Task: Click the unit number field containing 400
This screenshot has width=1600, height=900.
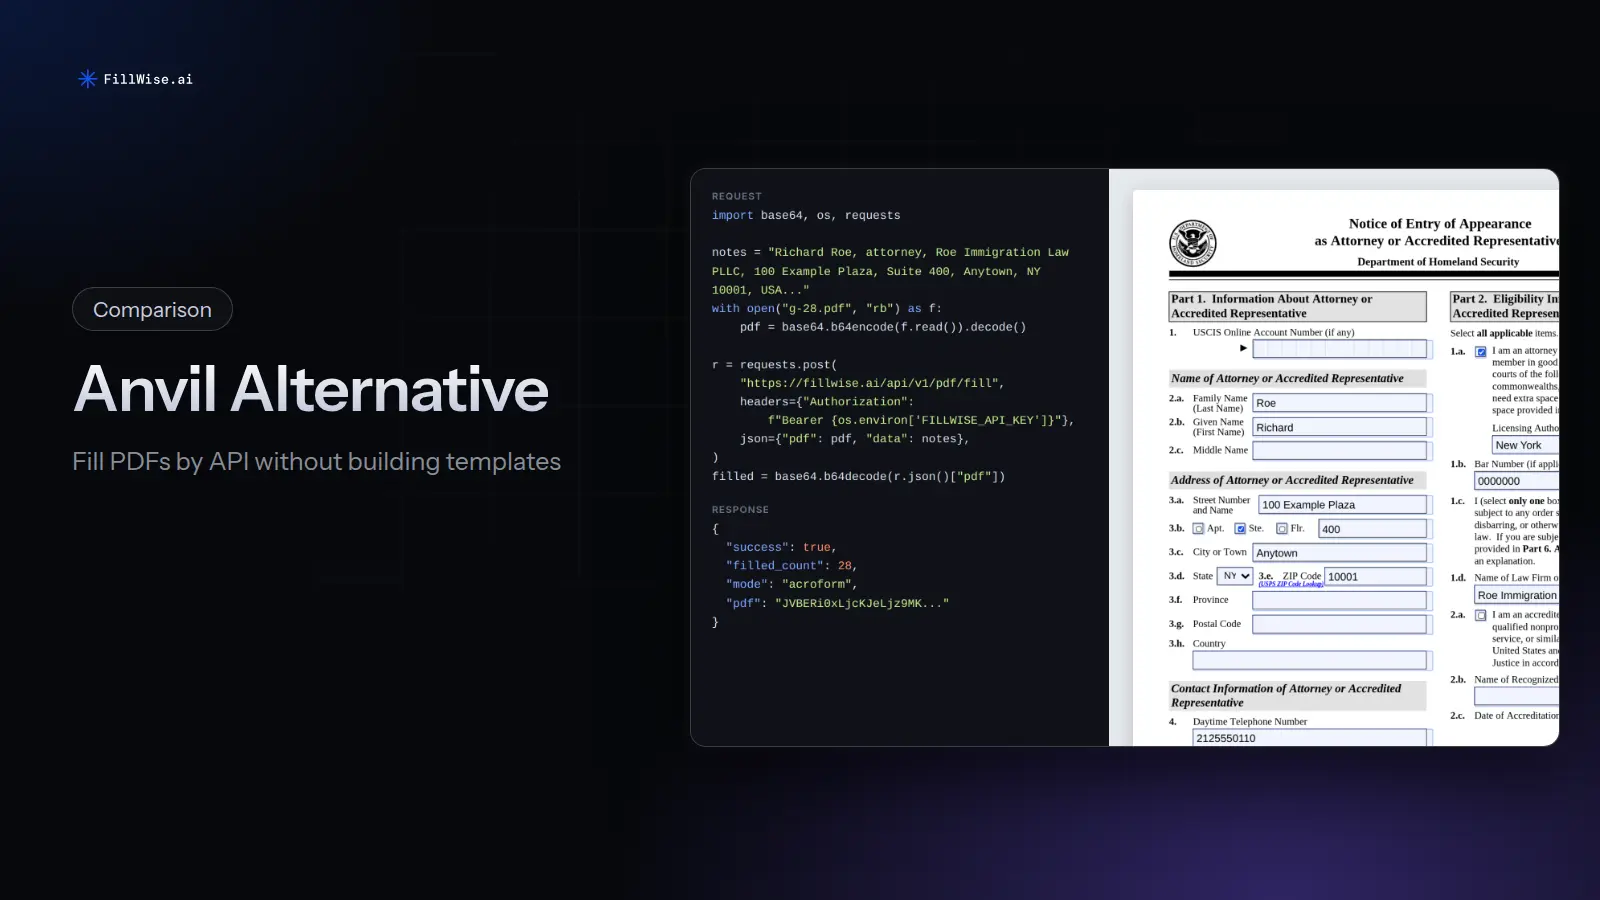Action: click(x=1373, y=529)
